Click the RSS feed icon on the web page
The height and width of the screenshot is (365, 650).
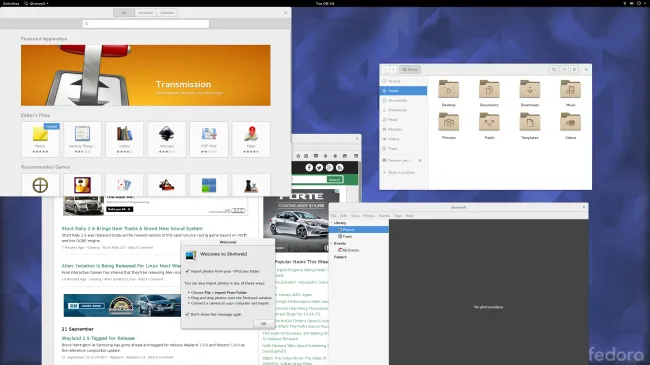[340, 168]
